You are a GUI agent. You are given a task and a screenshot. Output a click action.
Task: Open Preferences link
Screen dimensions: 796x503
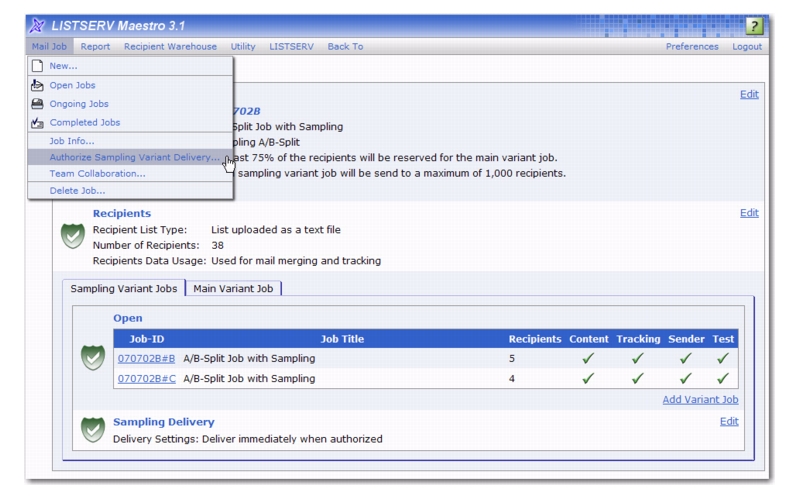click(x=692, y=46)
